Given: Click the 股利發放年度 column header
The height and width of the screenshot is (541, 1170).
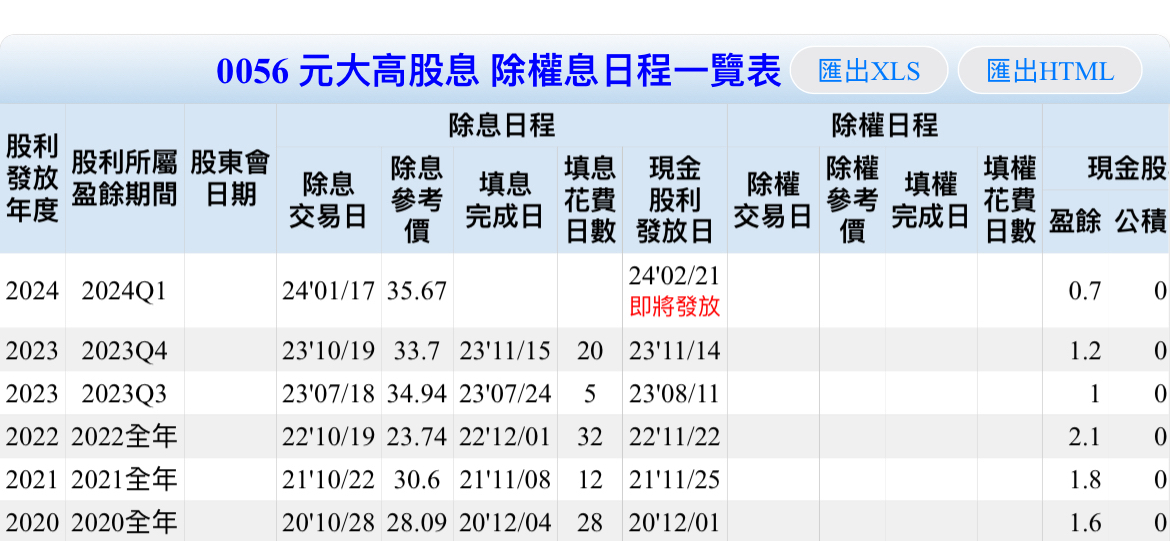Looking at the screenshot, I should point(32,179).
